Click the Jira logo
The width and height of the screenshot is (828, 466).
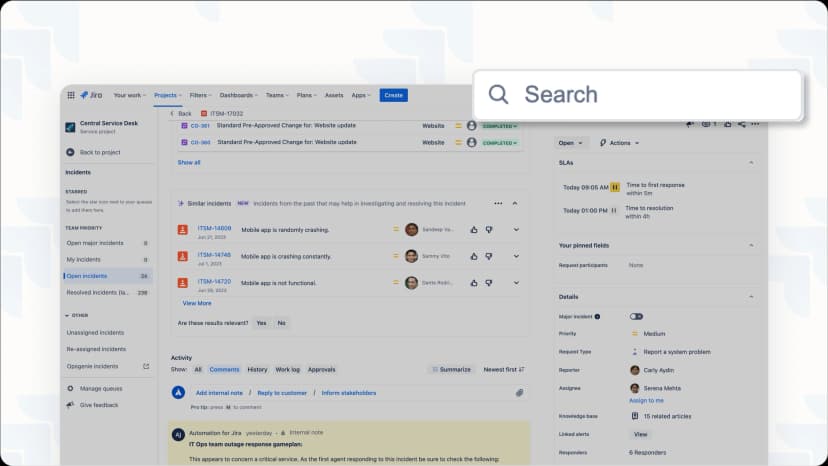(91, 95)
